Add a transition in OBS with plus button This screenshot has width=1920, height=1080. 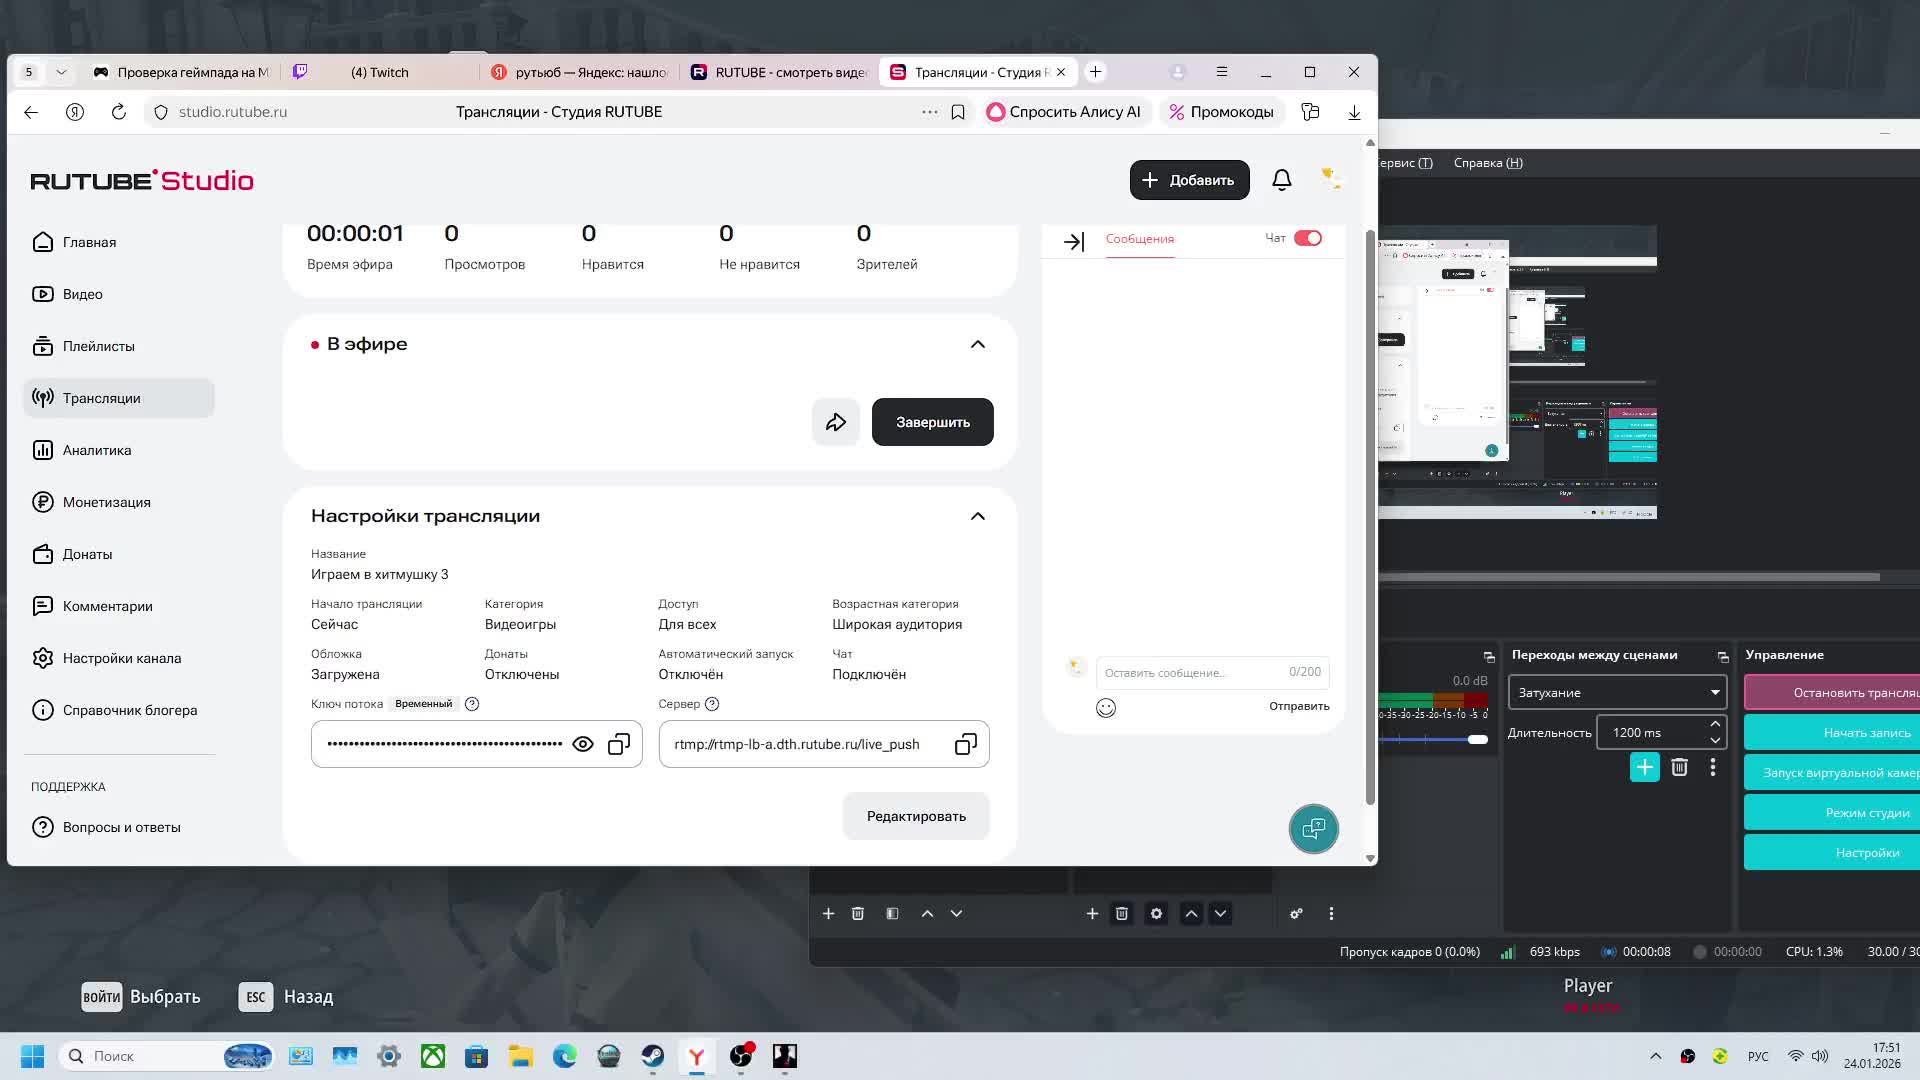point(1645,767)
